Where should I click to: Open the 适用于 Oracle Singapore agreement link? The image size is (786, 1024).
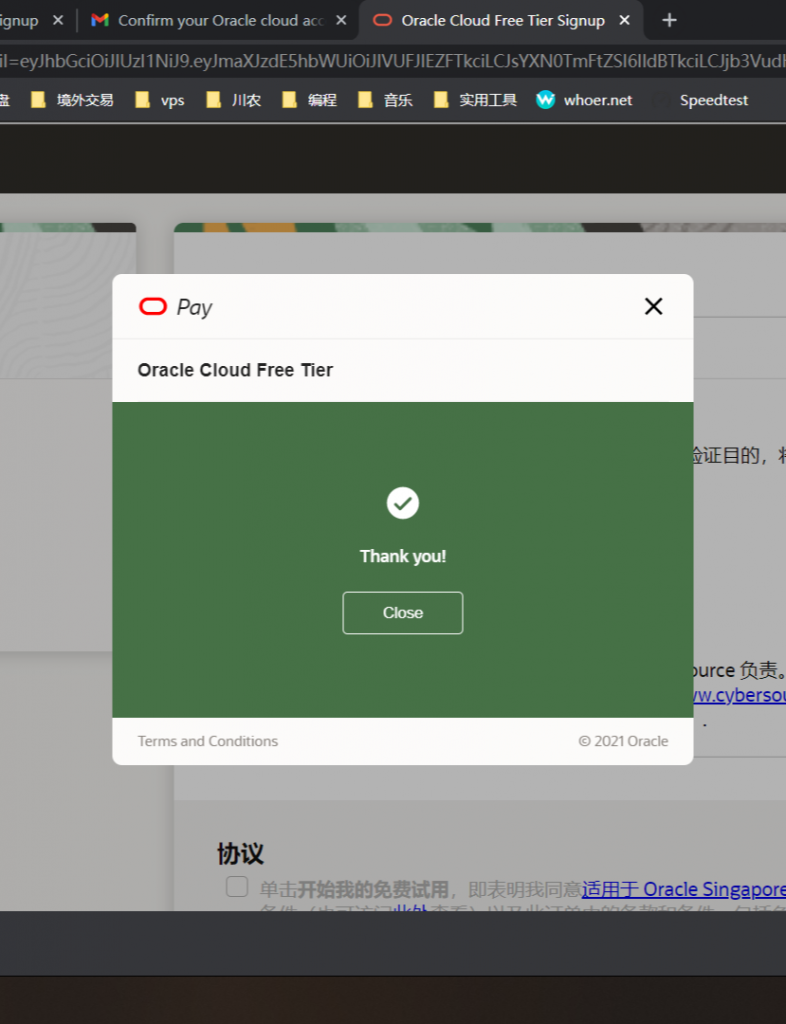(x=684, y=889)
